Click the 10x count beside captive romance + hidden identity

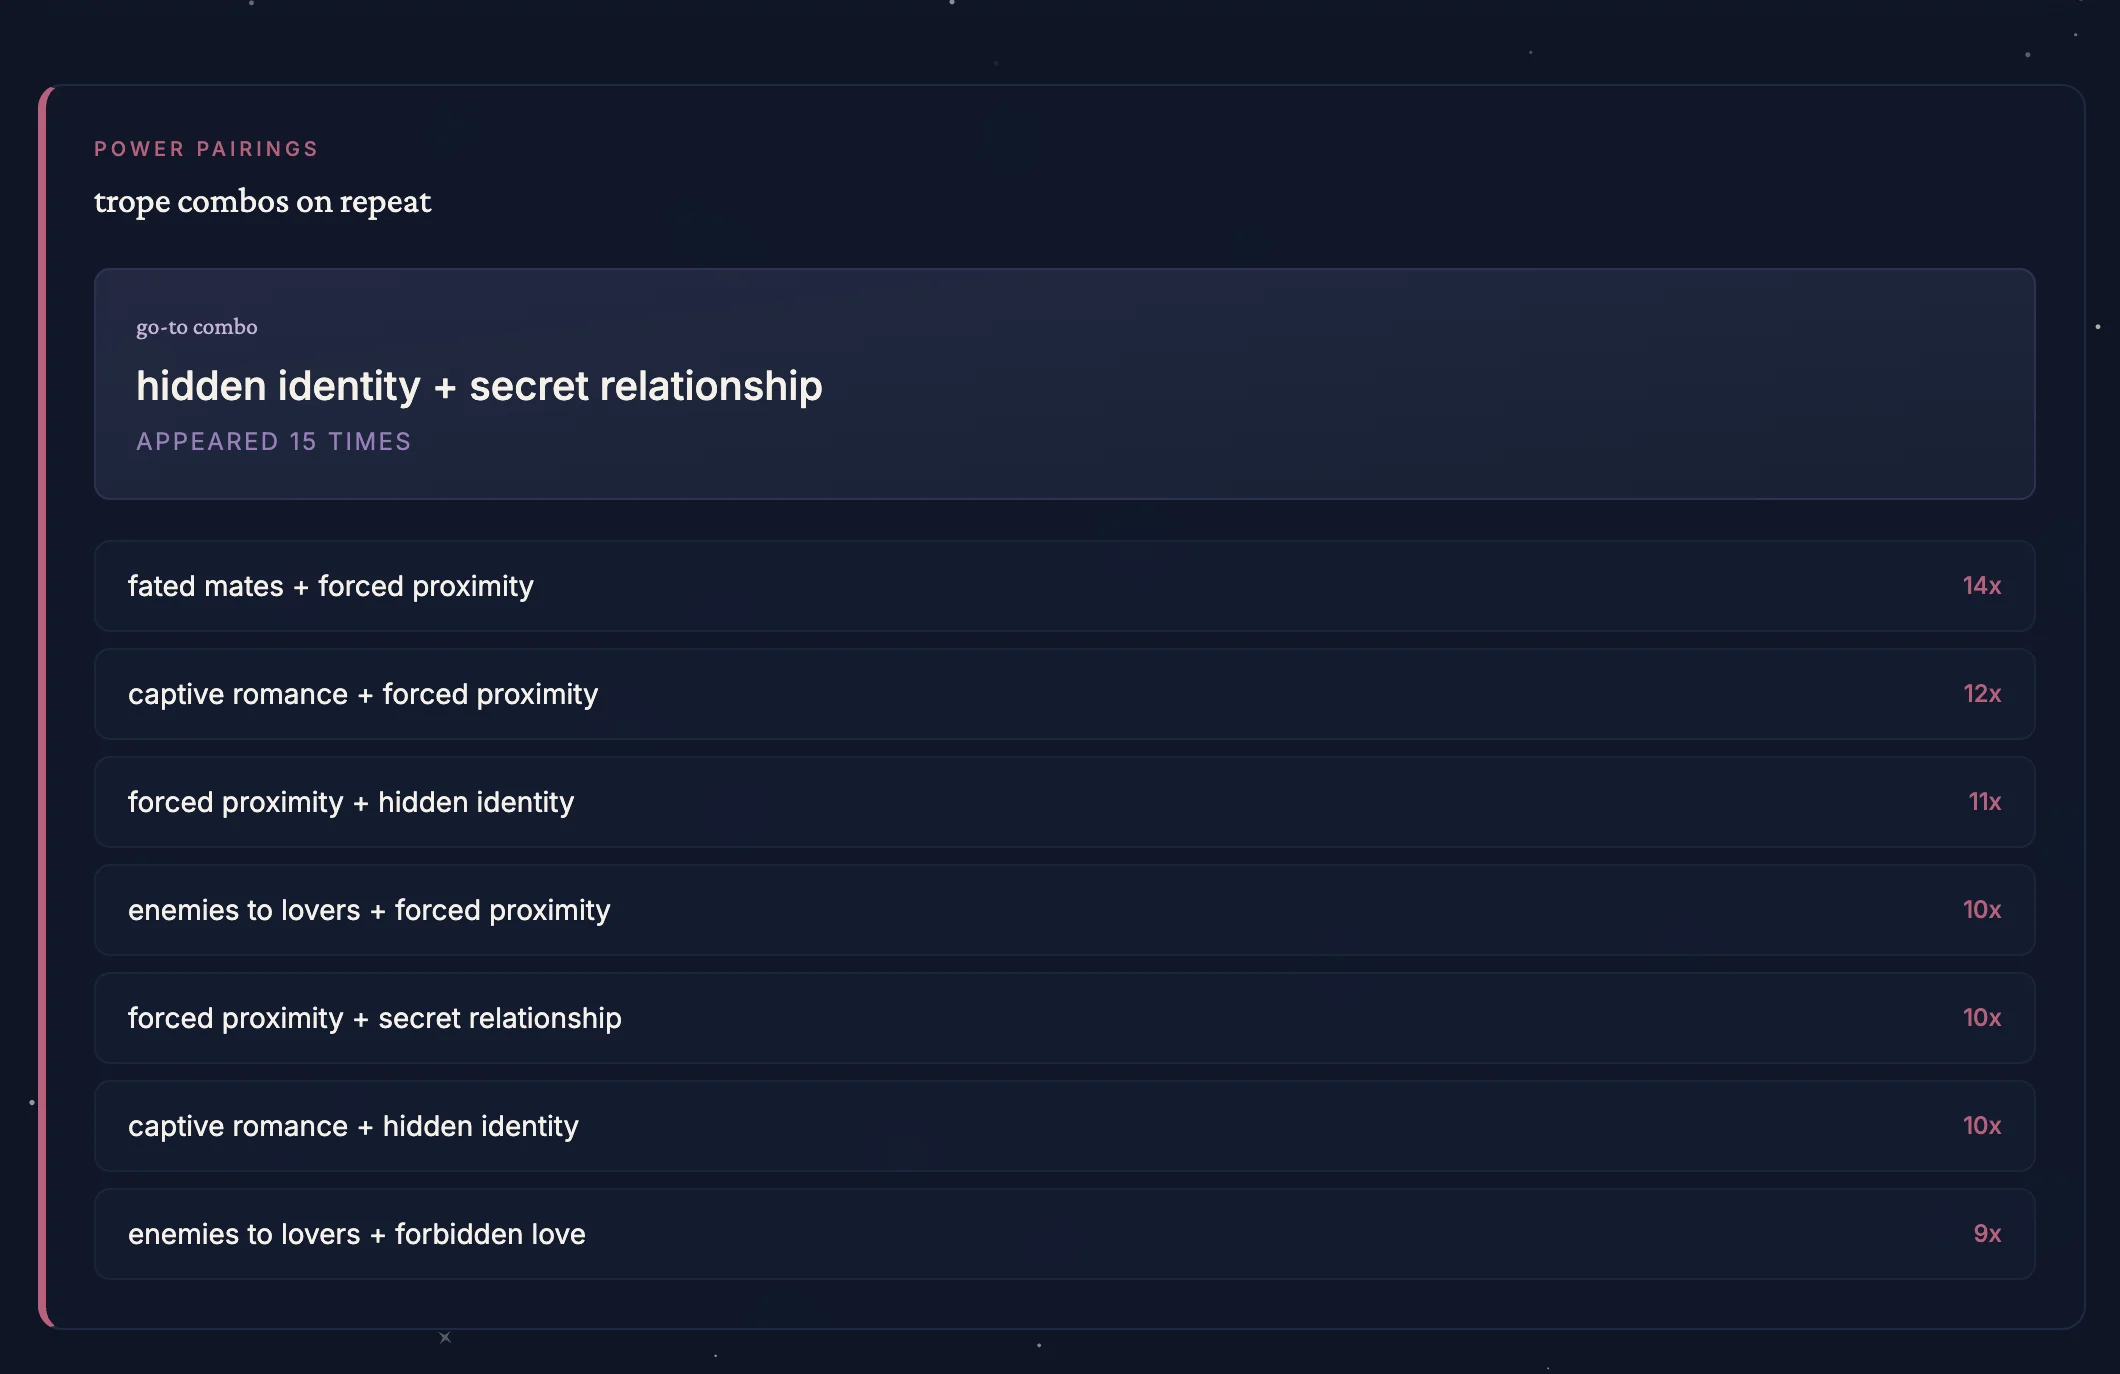1981,1126
